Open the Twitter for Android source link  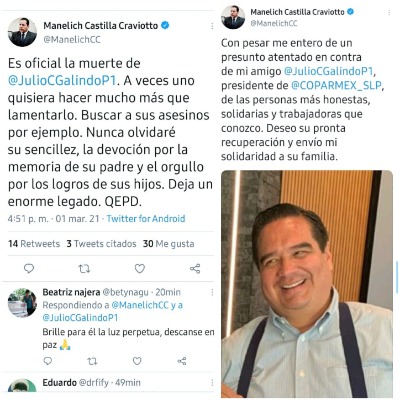(146, 219)
